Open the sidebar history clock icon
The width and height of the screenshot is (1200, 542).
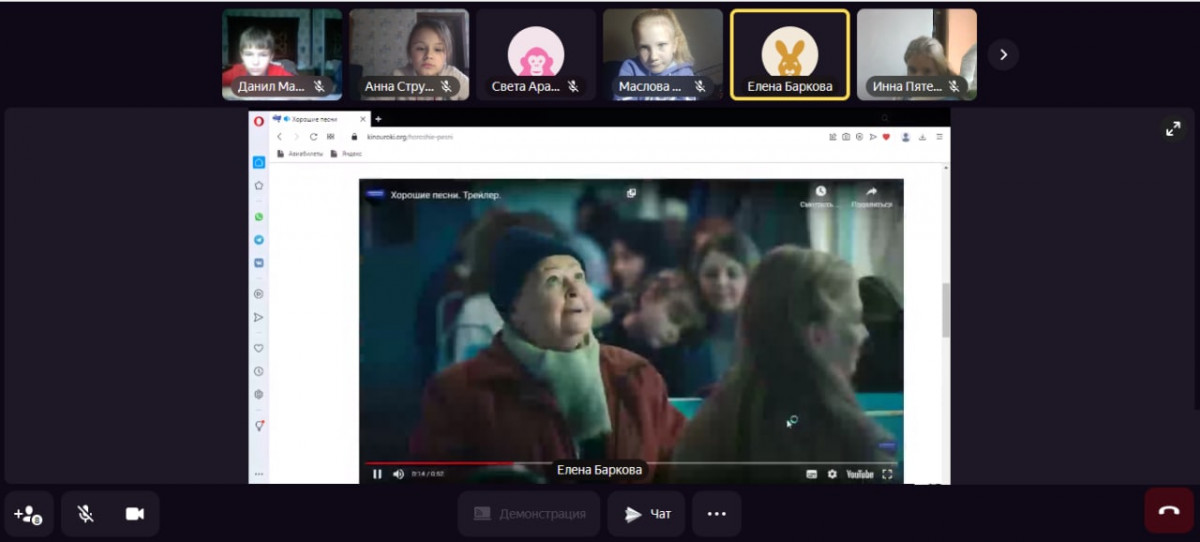click(x=258, y=371)
